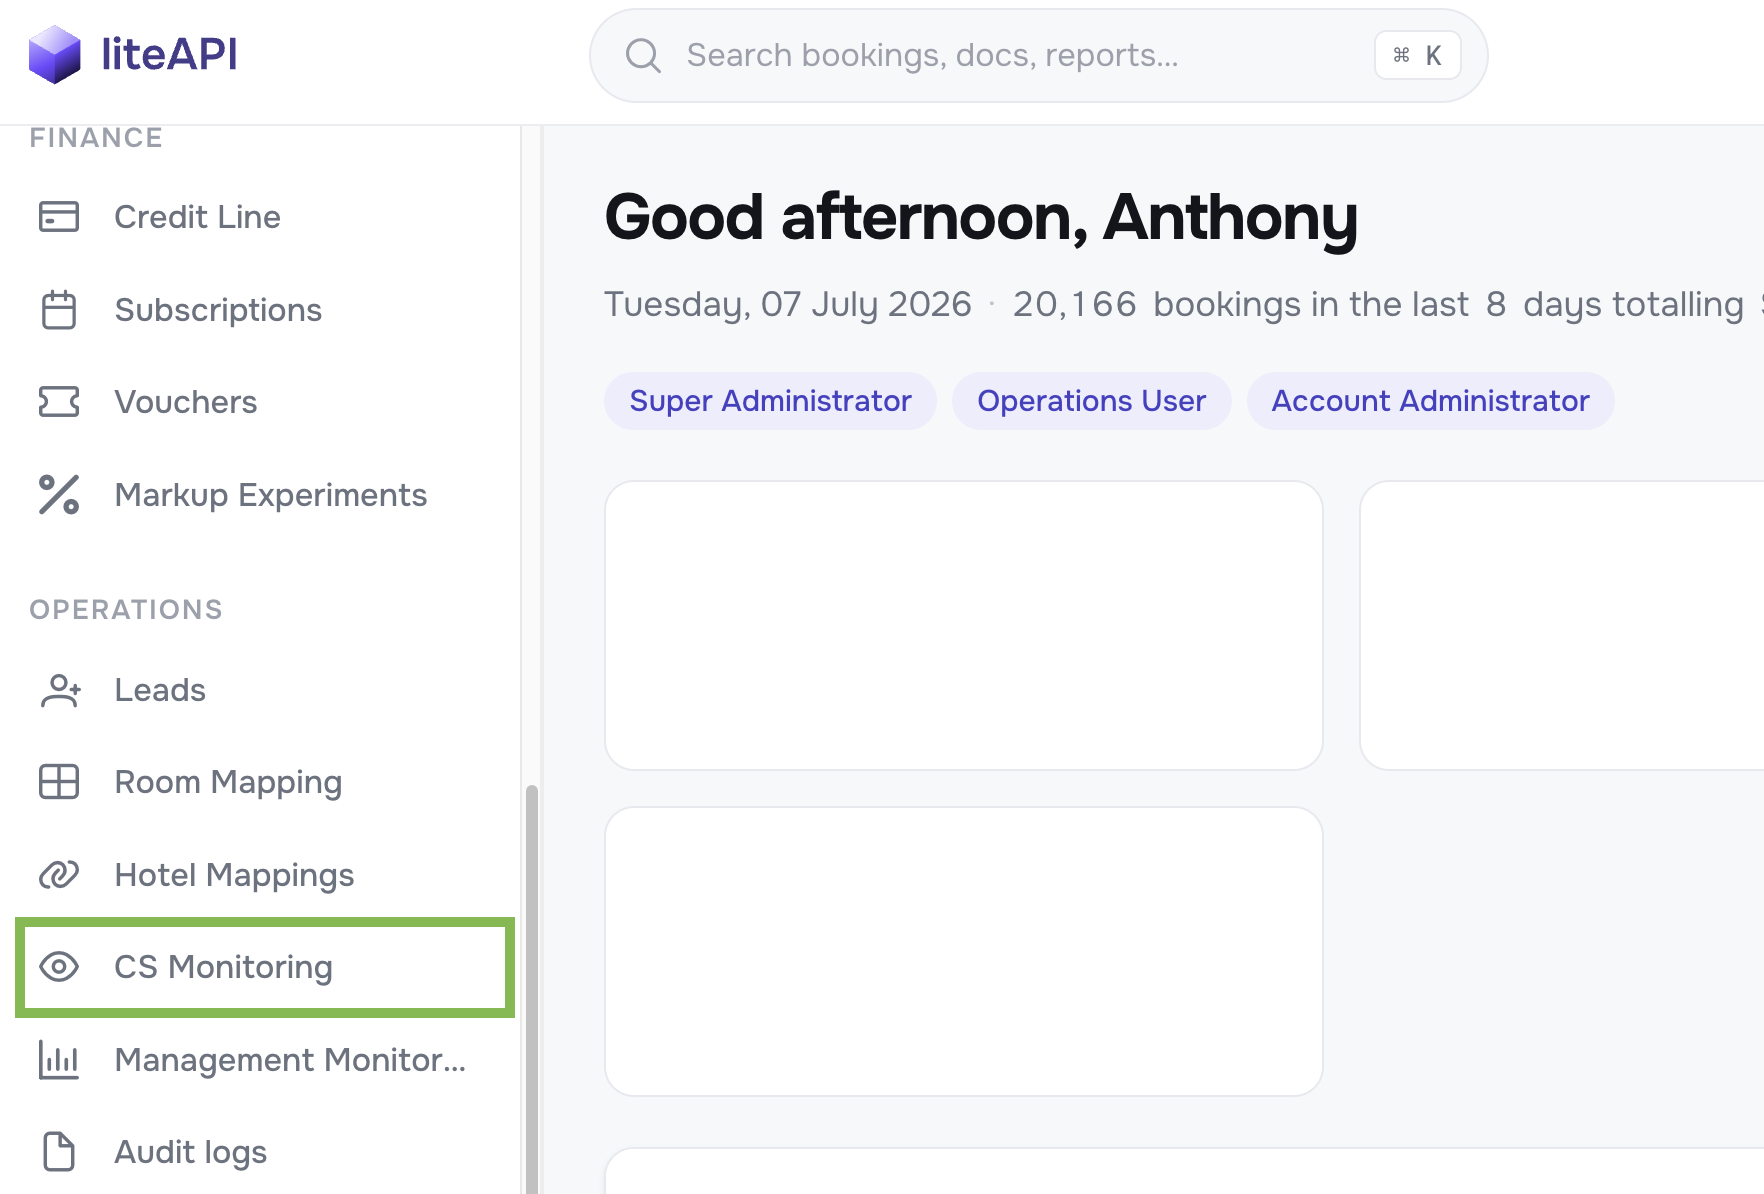Screen dimensions: 1764x1194
Task: Select the Super Administrator role badge
Action: click(x=770, y=401)
